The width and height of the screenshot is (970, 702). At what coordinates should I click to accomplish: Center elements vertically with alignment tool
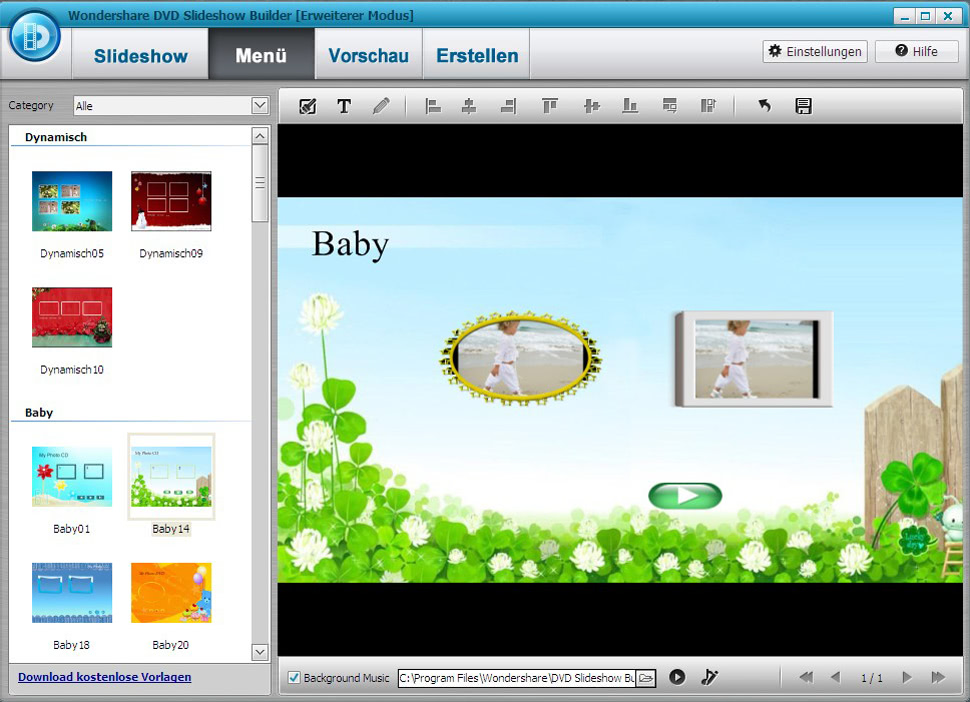tap(592, 105)
